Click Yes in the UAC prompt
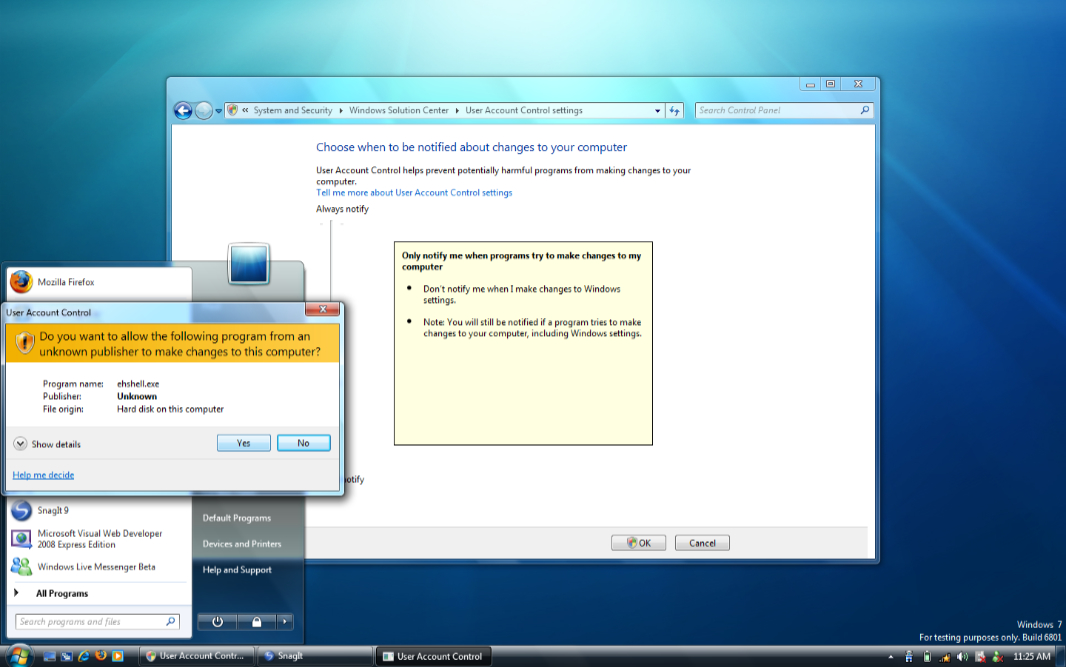This screenshot has height=667, width=1066. coord(243,443)
